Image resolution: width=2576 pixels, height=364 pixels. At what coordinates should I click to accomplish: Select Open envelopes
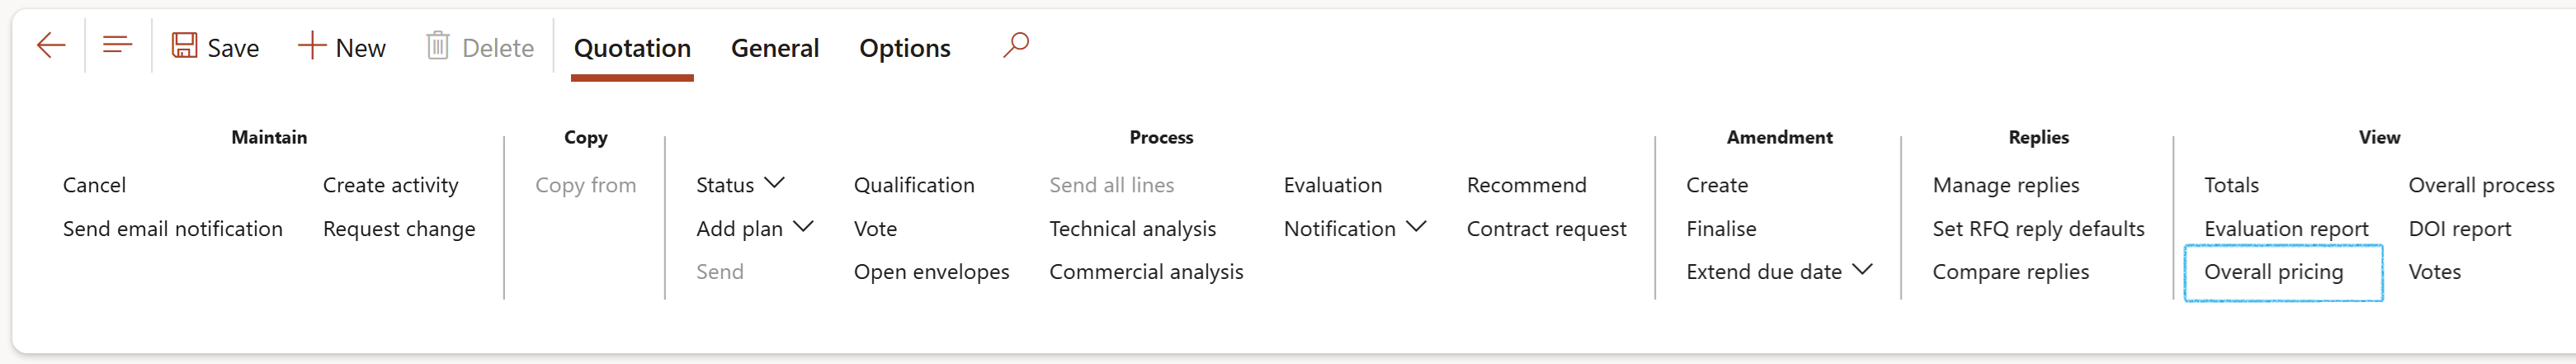[x=931, y=272]
